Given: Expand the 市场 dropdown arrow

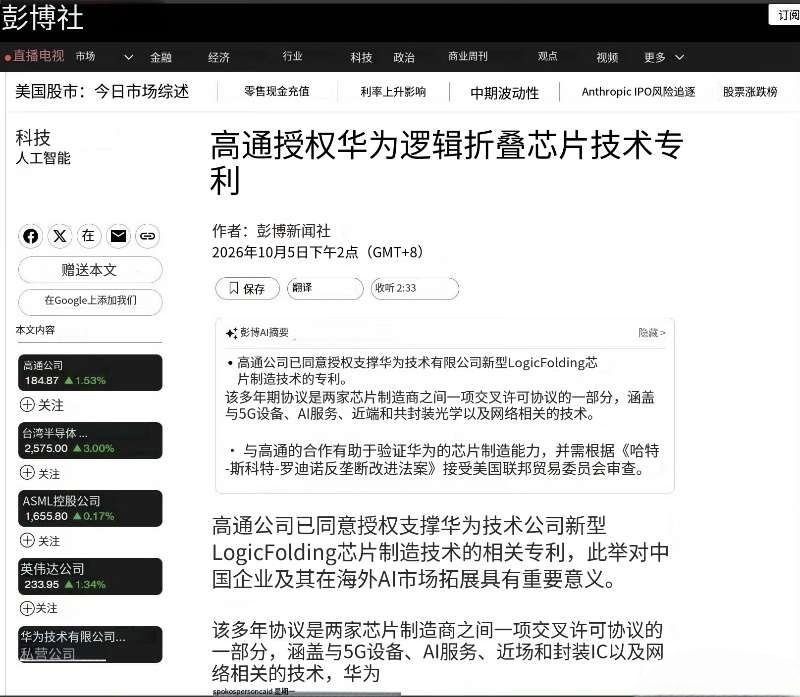Looking at the screenshot, I should (x=129, y=57).
